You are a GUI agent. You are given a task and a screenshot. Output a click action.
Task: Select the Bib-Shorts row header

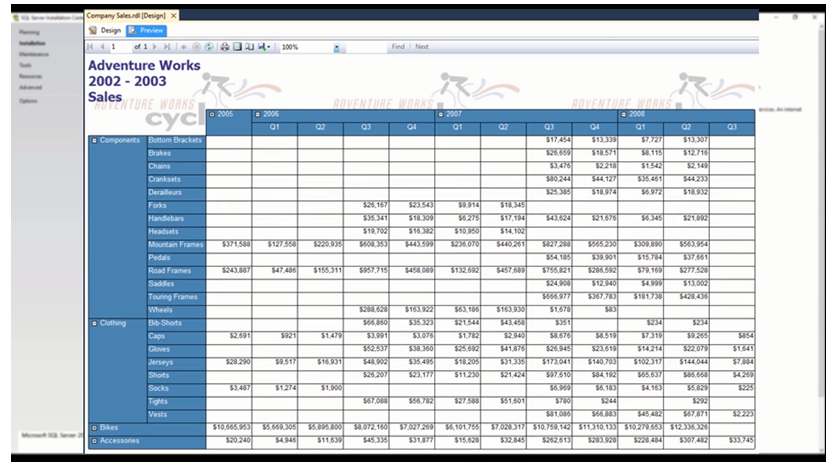point(176,323)
